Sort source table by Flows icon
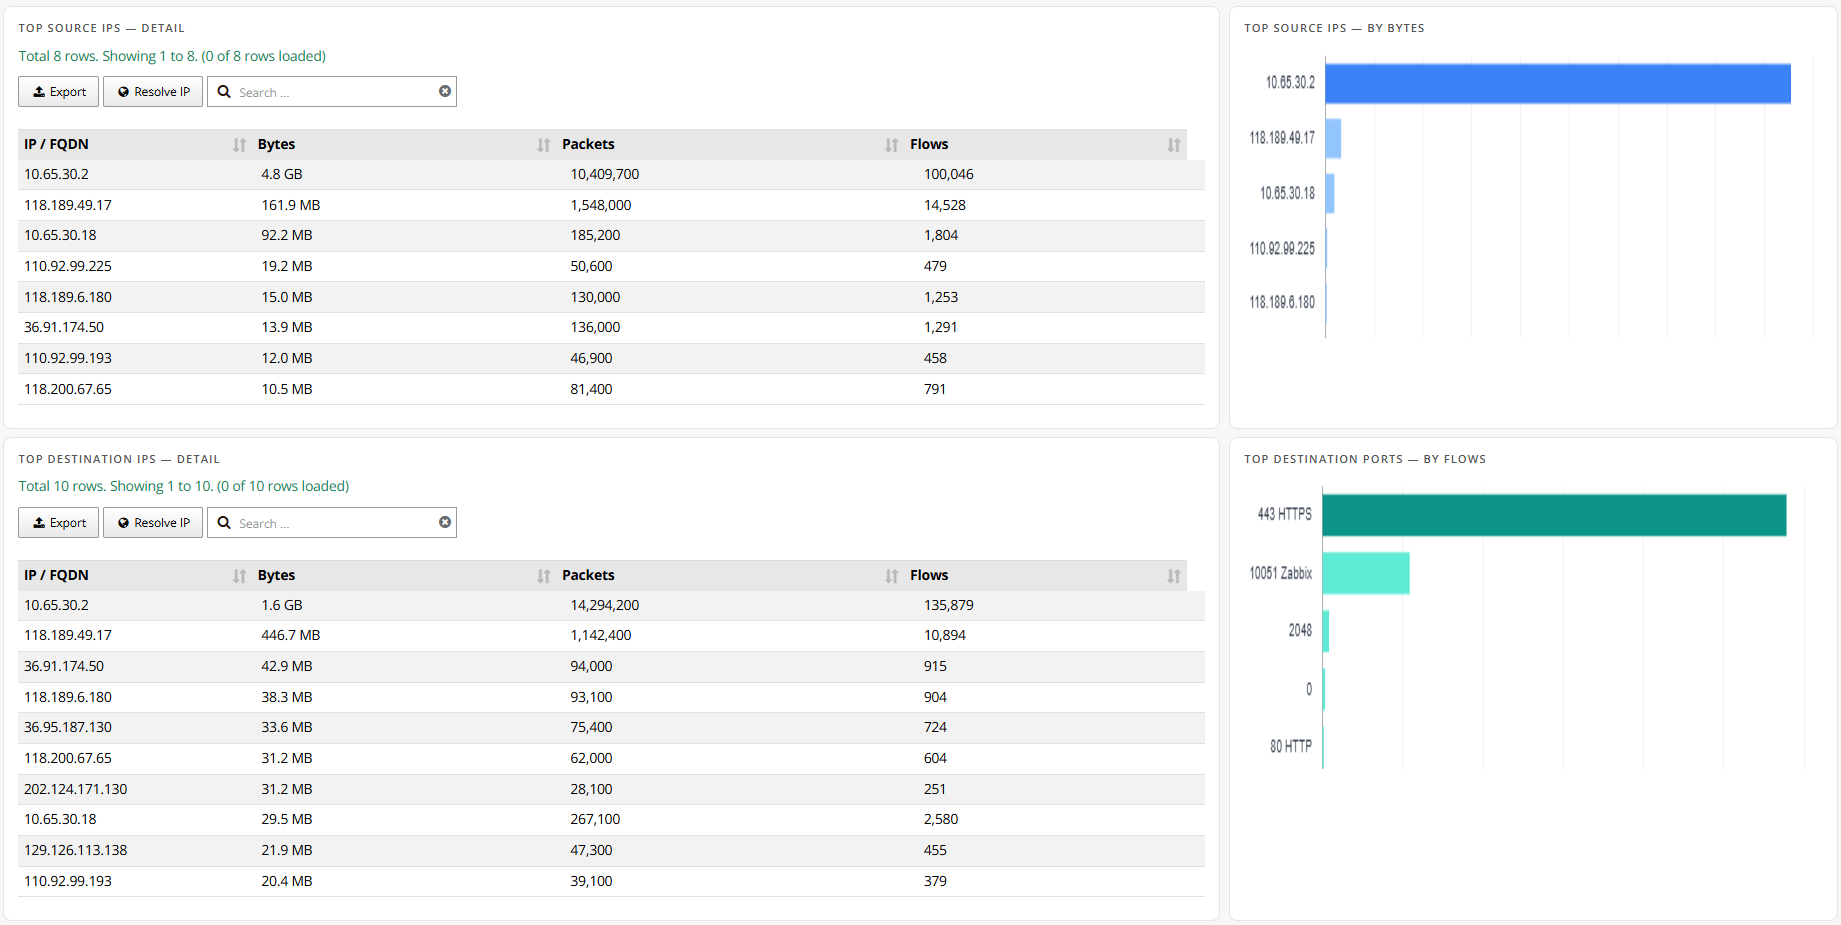This screenshot has height=925, width=1841. coord(1173,145)
